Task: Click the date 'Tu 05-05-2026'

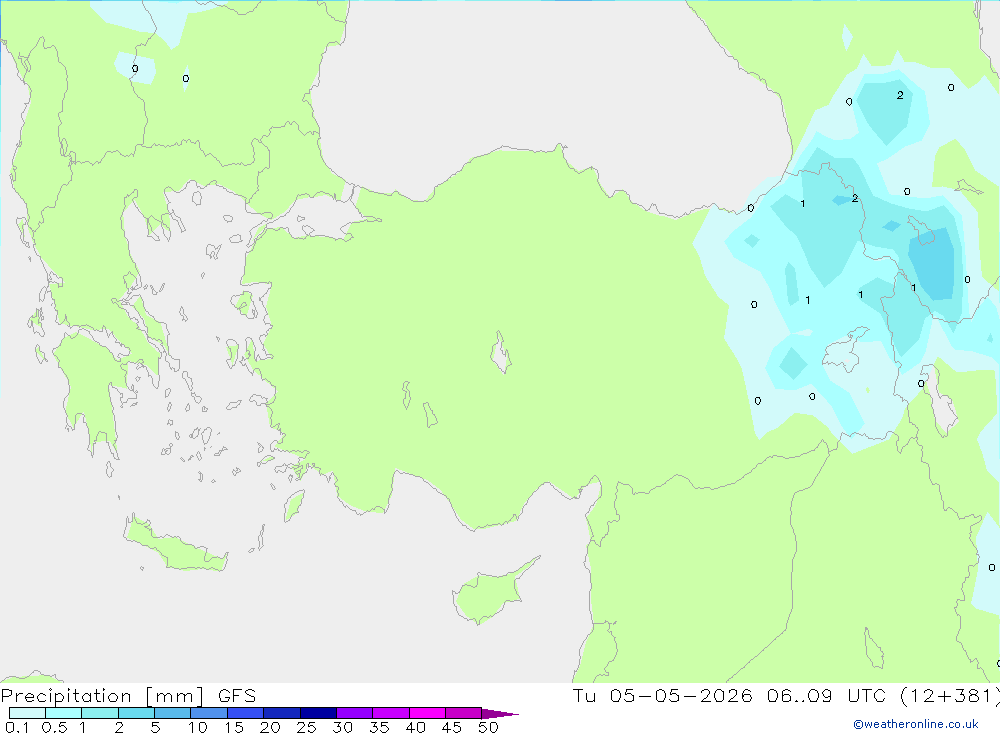Action: pos(663,695)
